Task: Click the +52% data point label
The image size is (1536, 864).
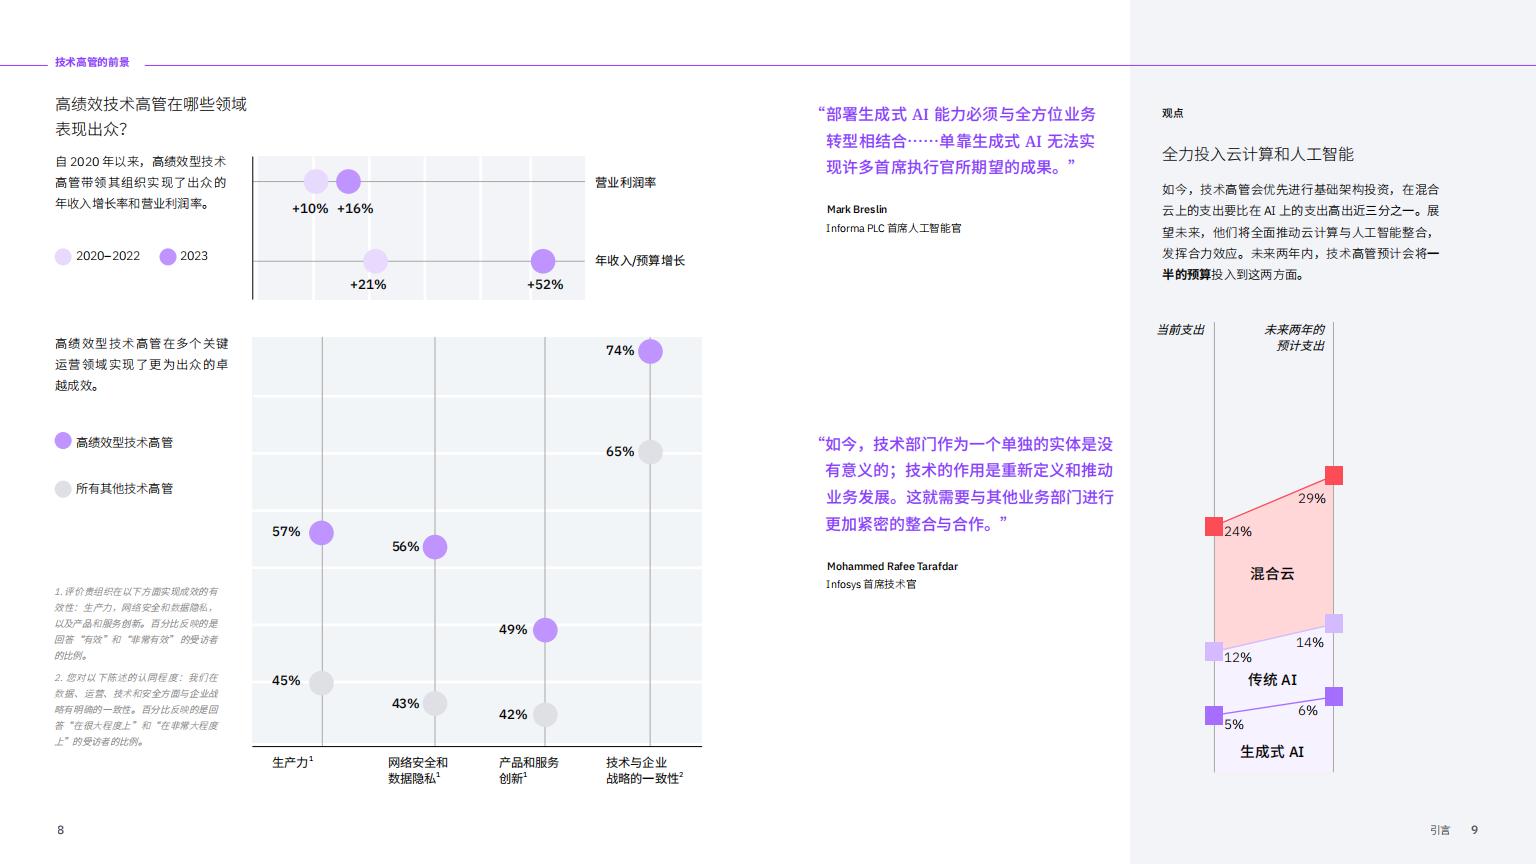Action: click(545, 284)
